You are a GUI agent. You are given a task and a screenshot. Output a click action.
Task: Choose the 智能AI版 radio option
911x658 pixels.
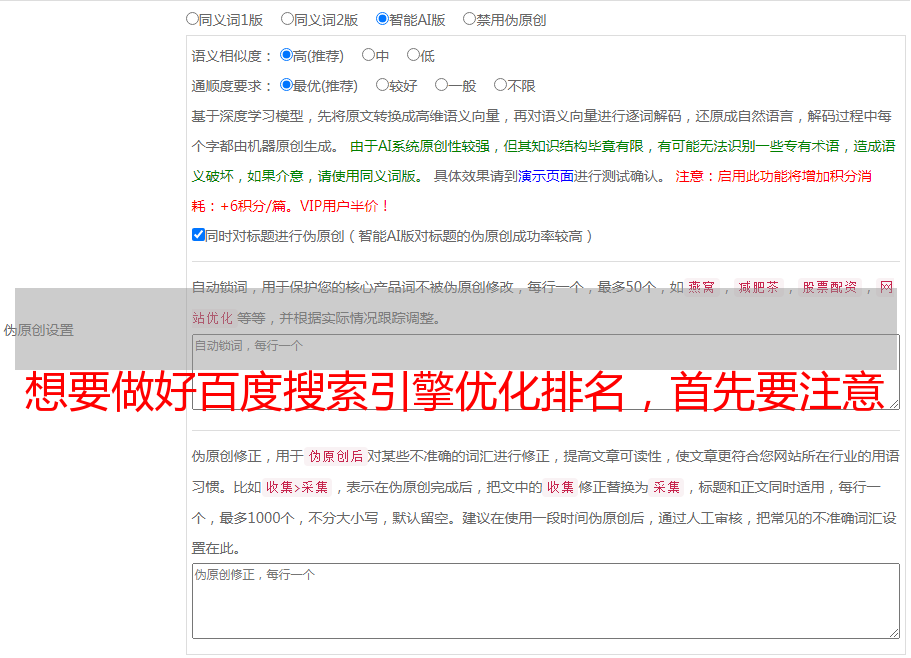coord(382,19)
